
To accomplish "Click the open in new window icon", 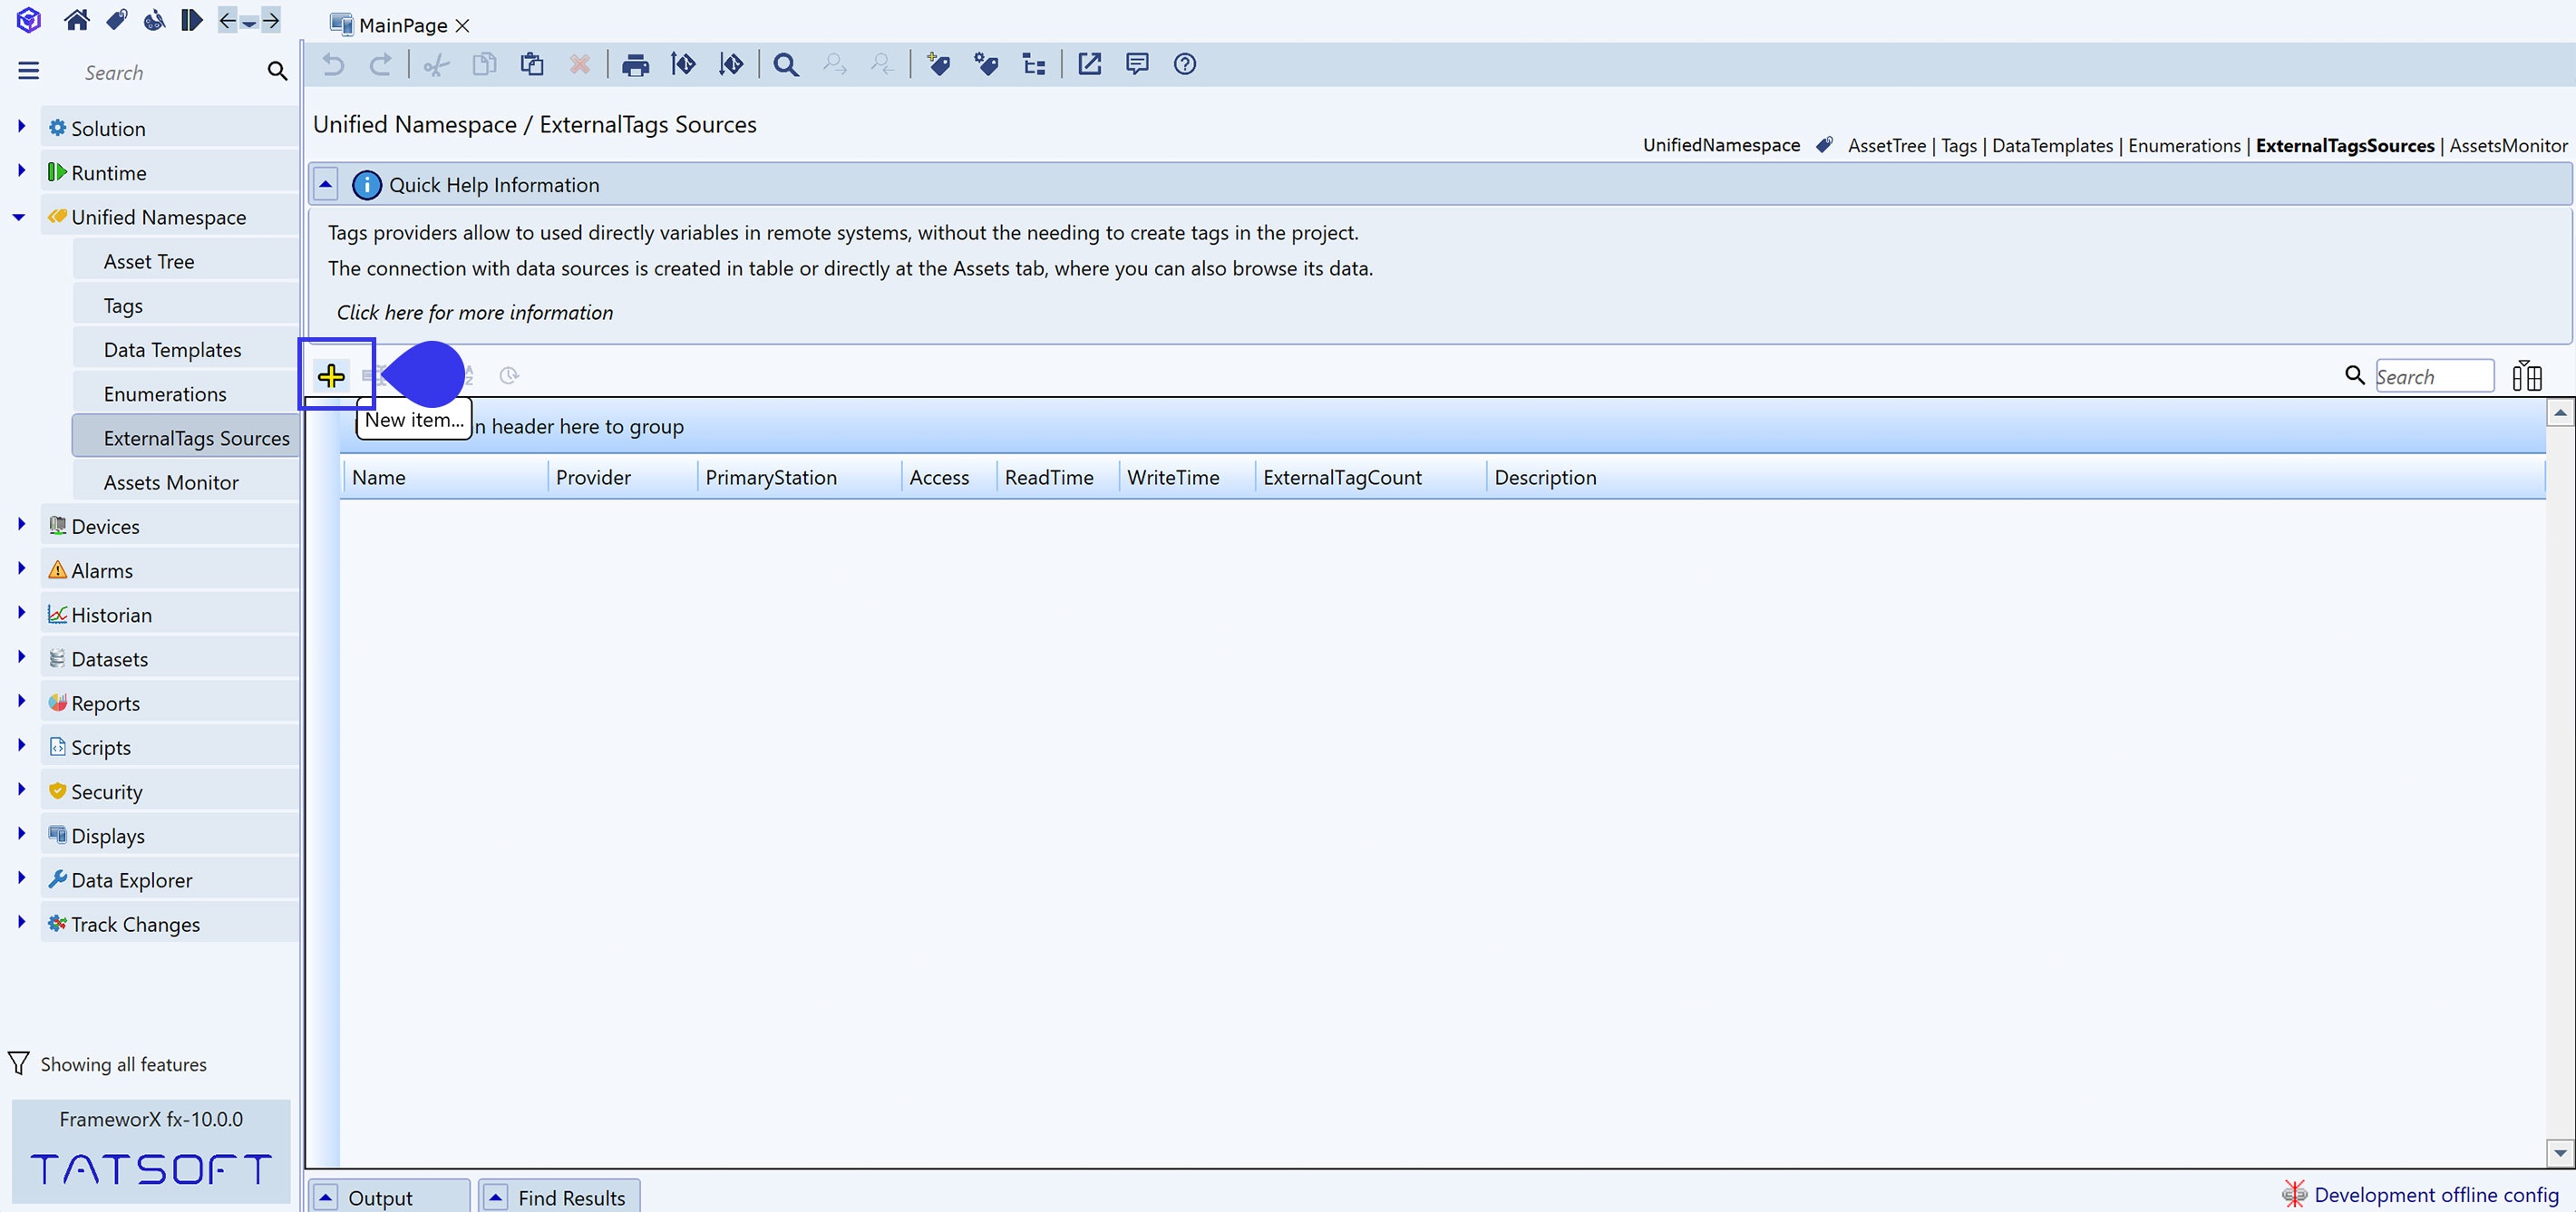I will tap(1089, 65).
